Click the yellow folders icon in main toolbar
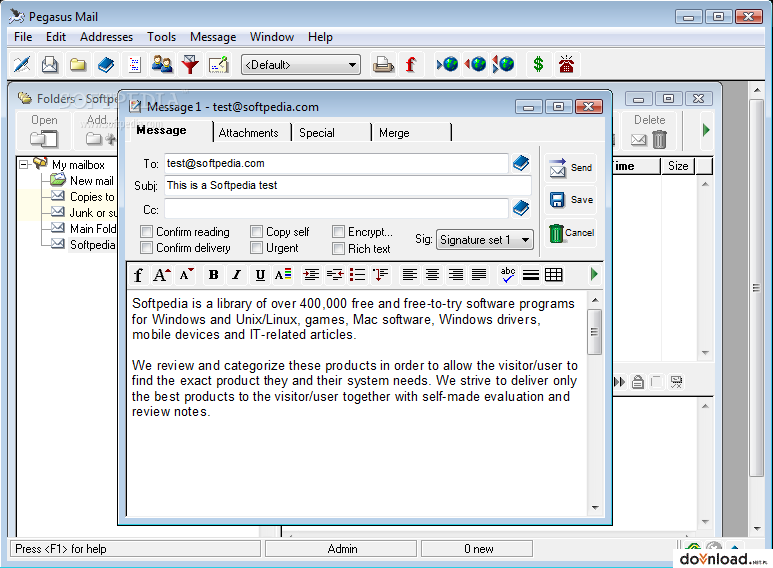This screenshot has width=773, height=568. 78,65
